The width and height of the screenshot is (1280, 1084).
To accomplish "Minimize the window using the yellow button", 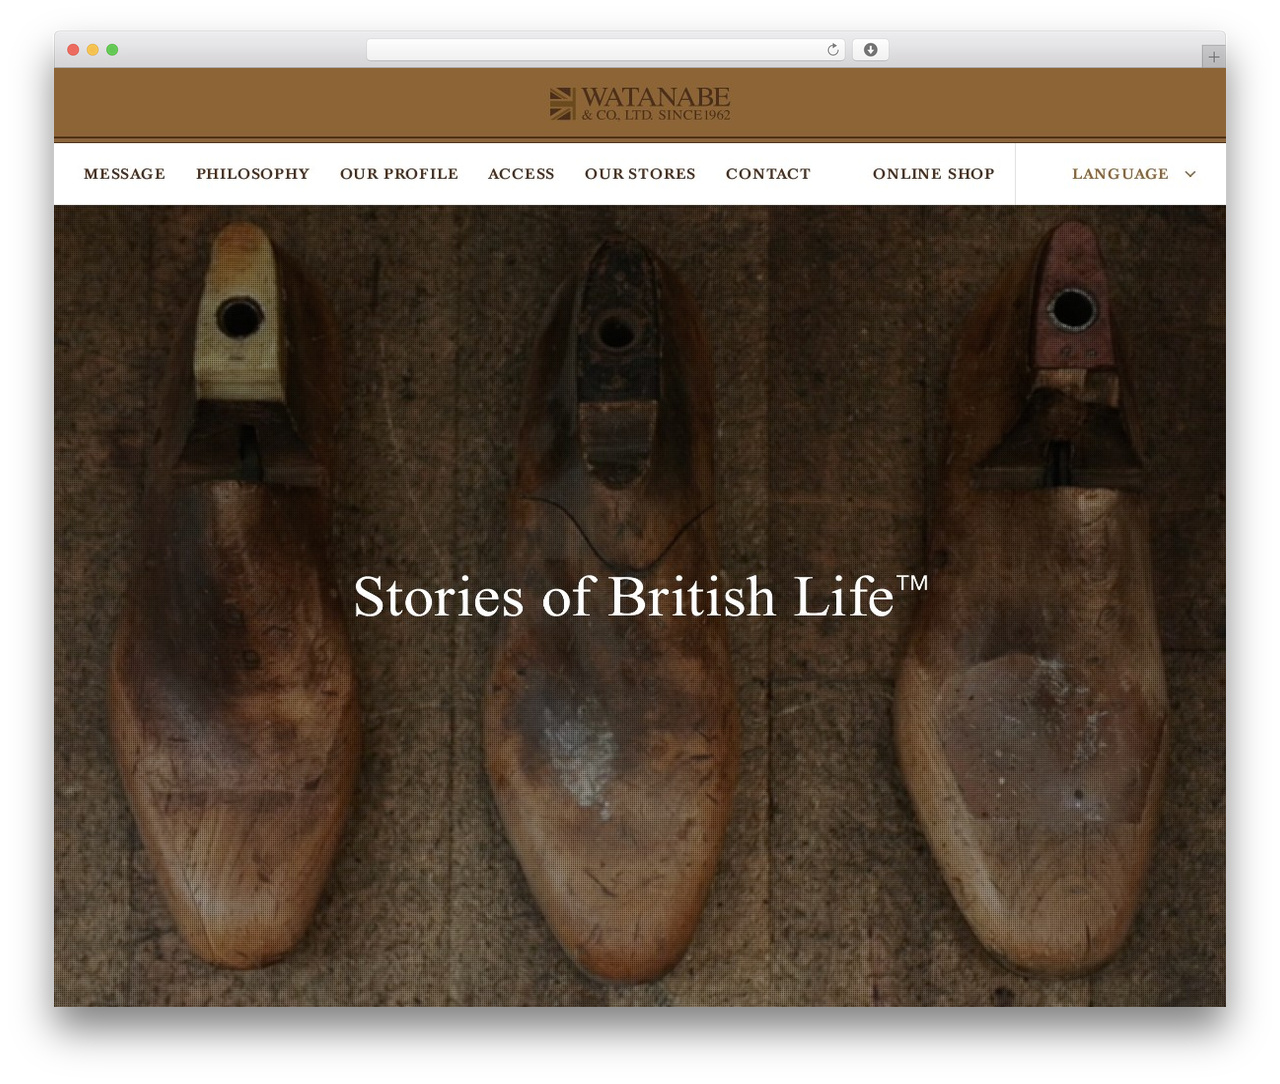I will click(x=92, y=50).
